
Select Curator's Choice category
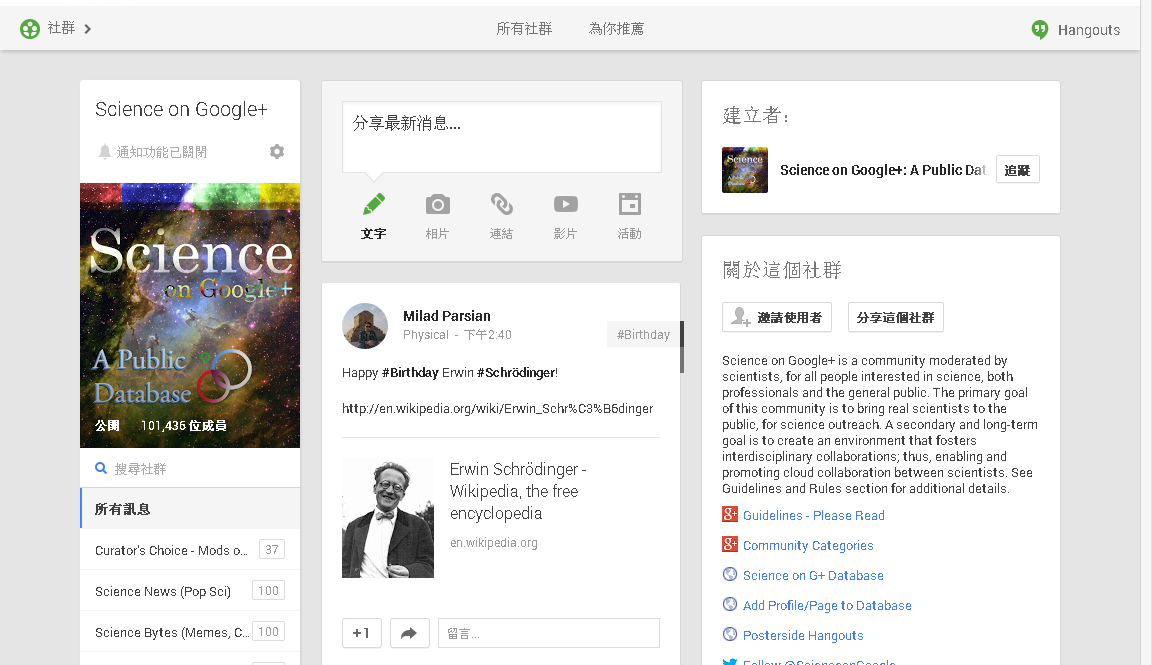[190, 550]
